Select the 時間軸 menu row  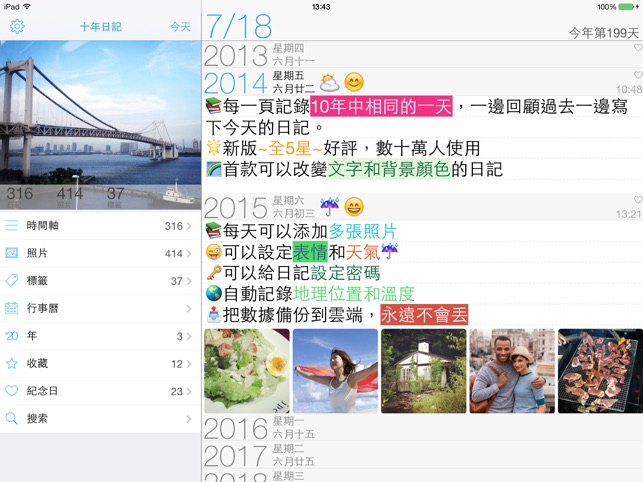(100, 226)
